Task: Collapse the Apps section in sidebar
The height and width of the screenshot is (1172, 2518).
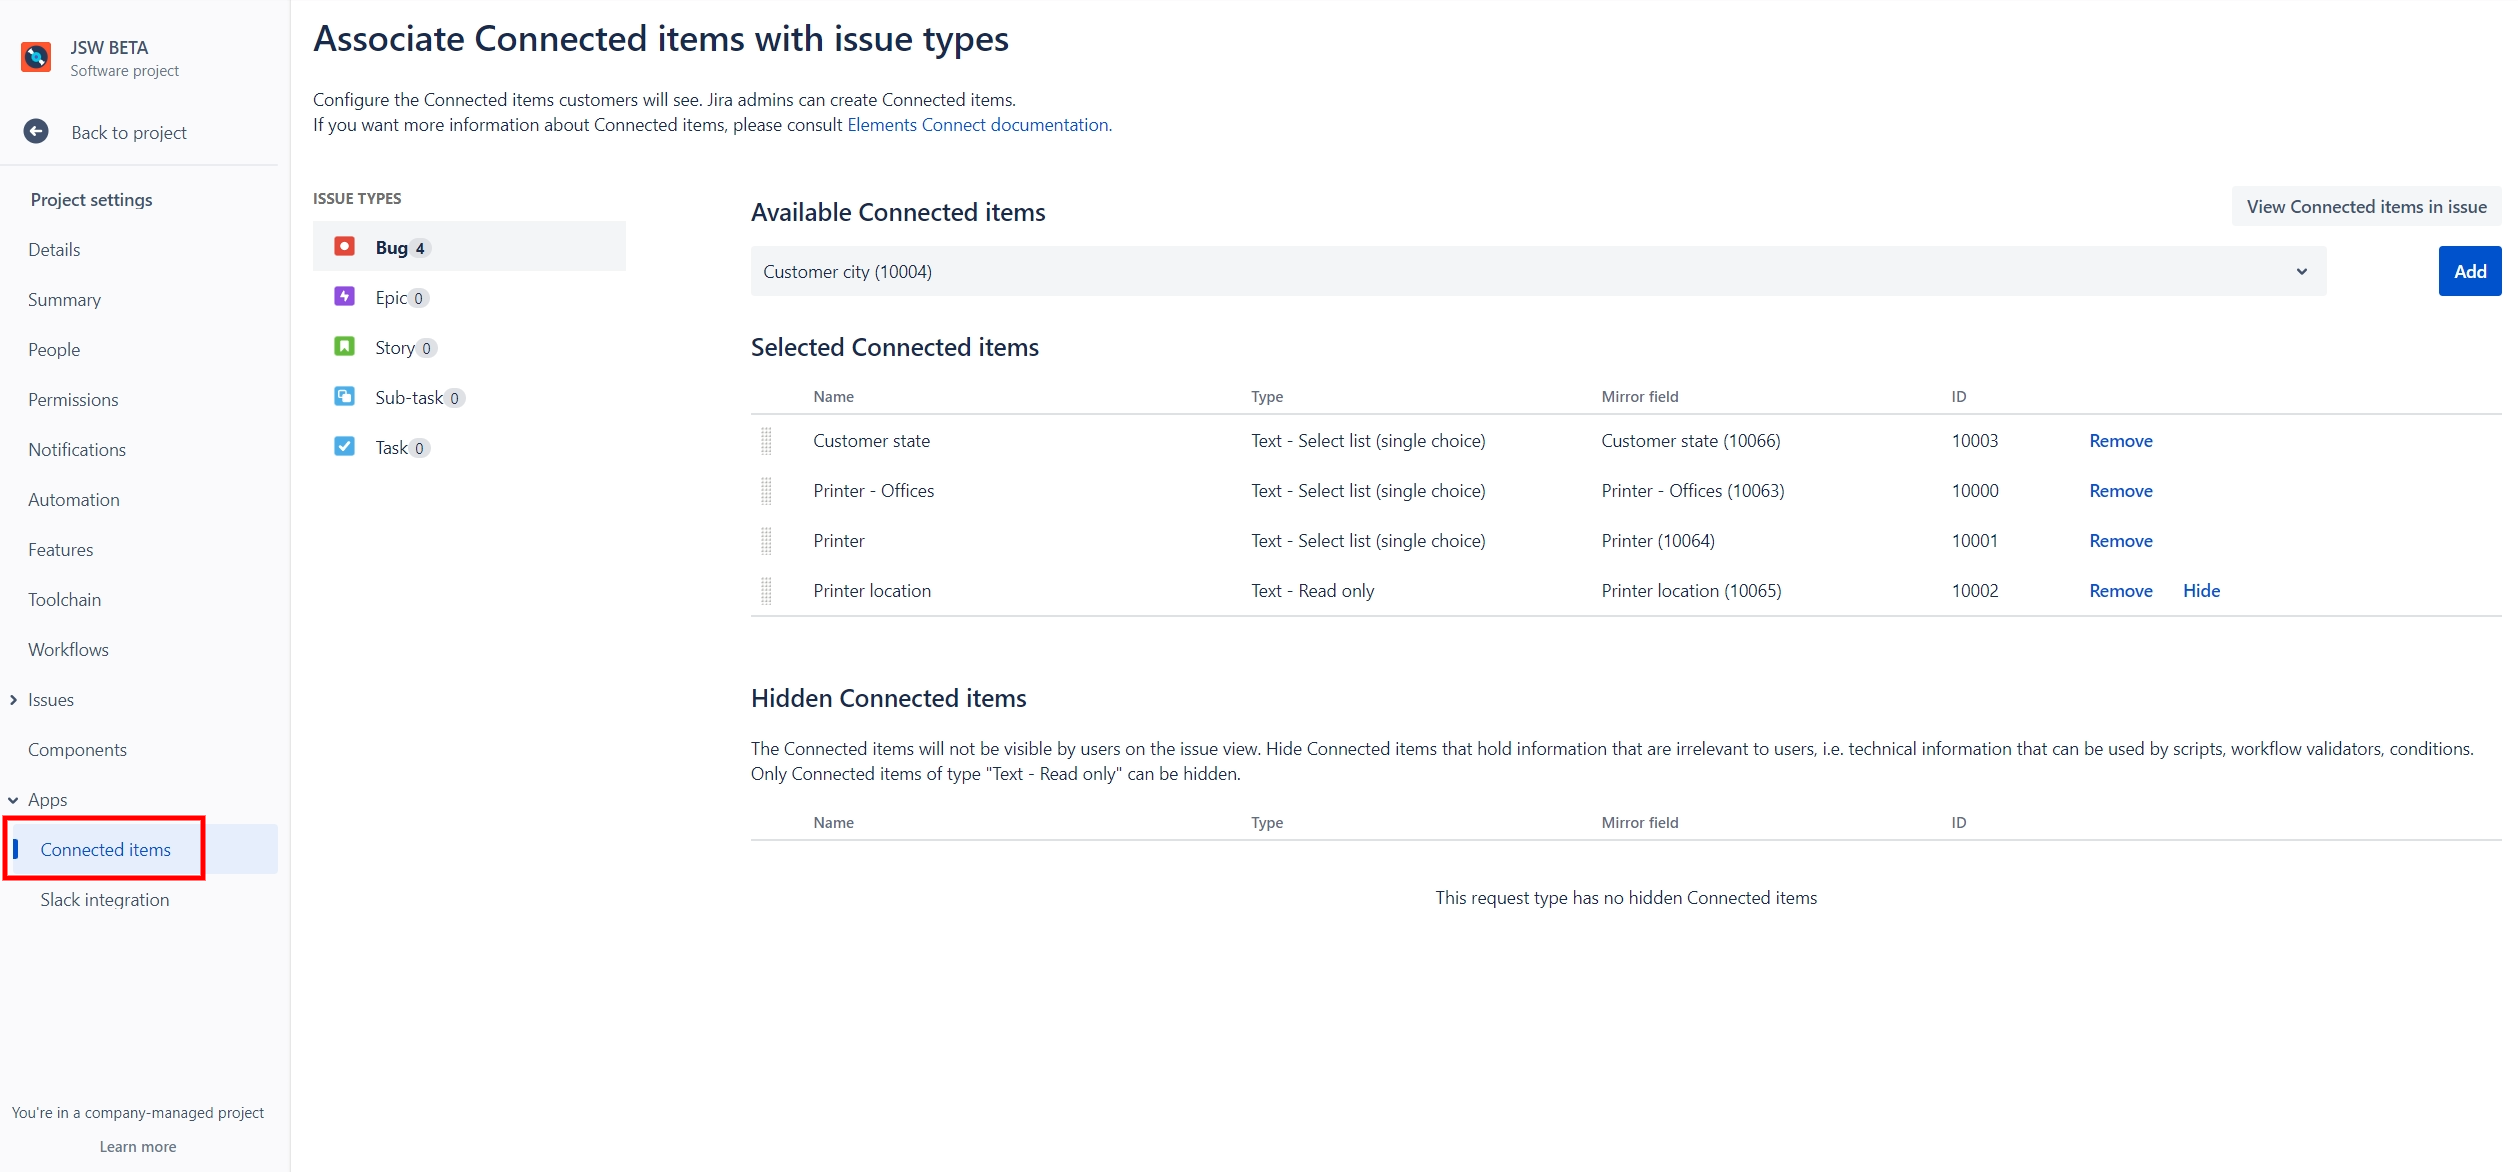Action: [14, 800]
